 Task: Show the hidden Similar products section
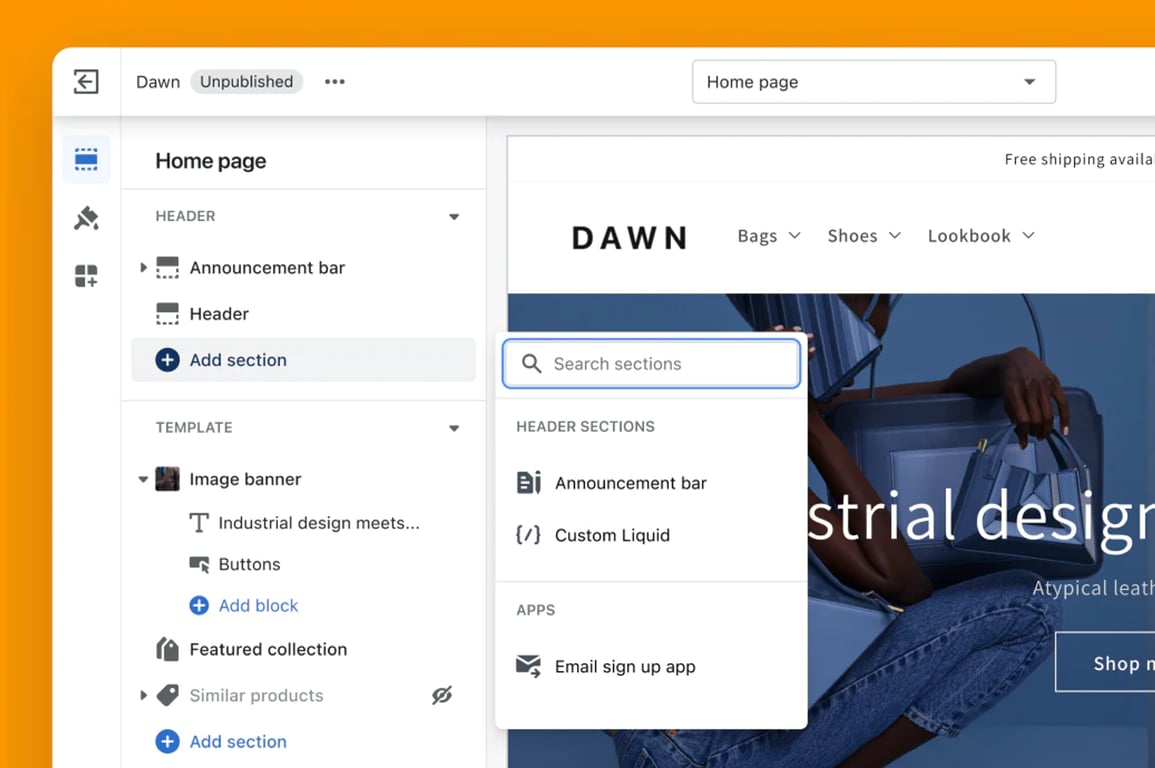(x=441, y=695)
